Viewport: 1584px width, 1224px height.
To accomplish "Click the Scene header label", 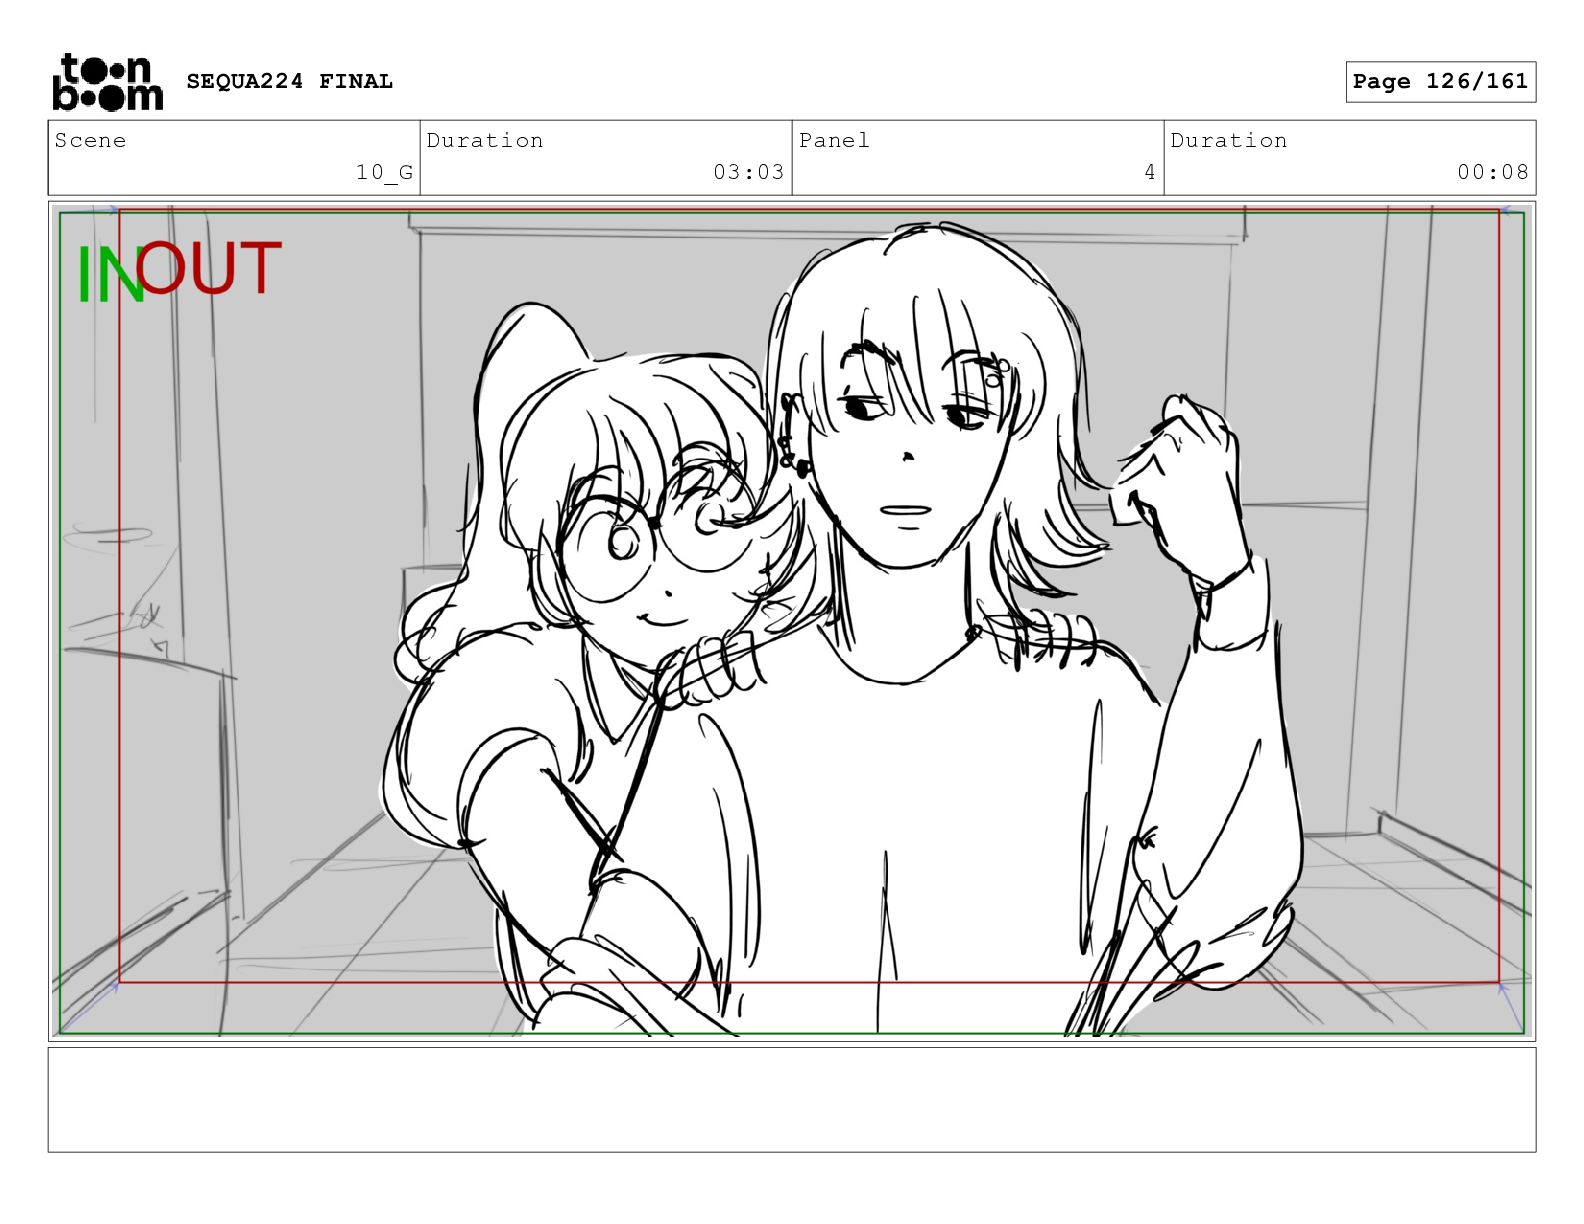I will (91, 140).
